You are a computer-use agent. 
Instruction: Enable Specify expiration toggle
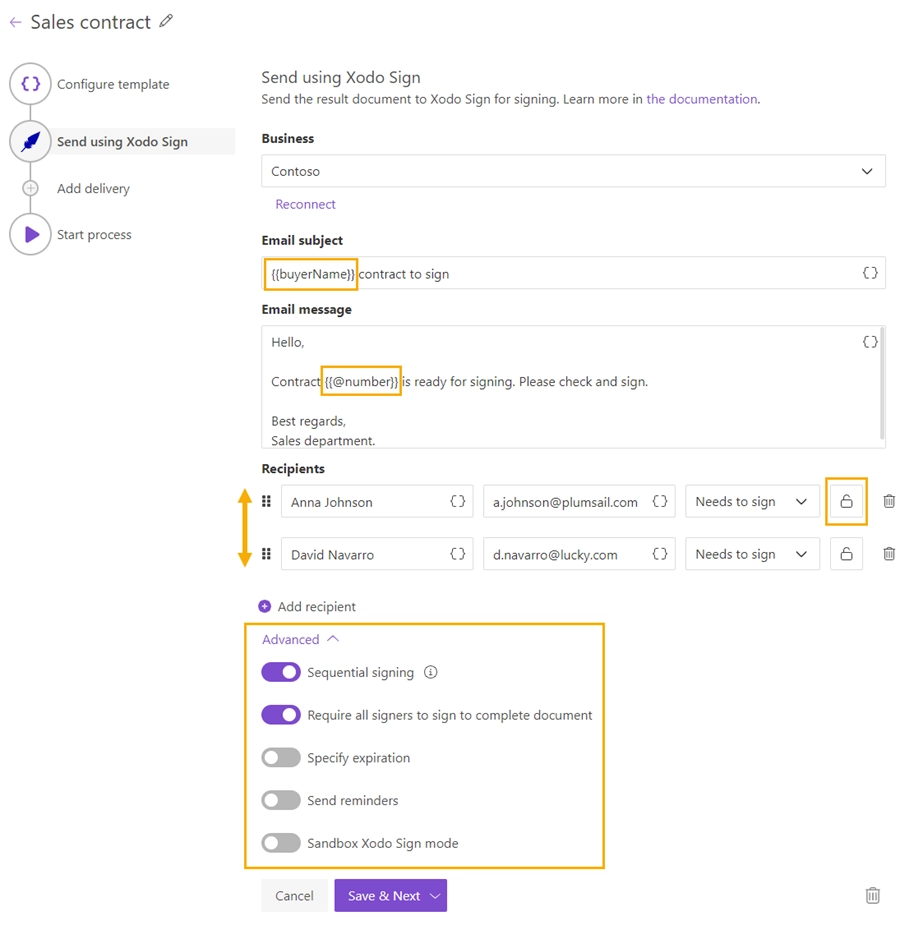point(281,758)
